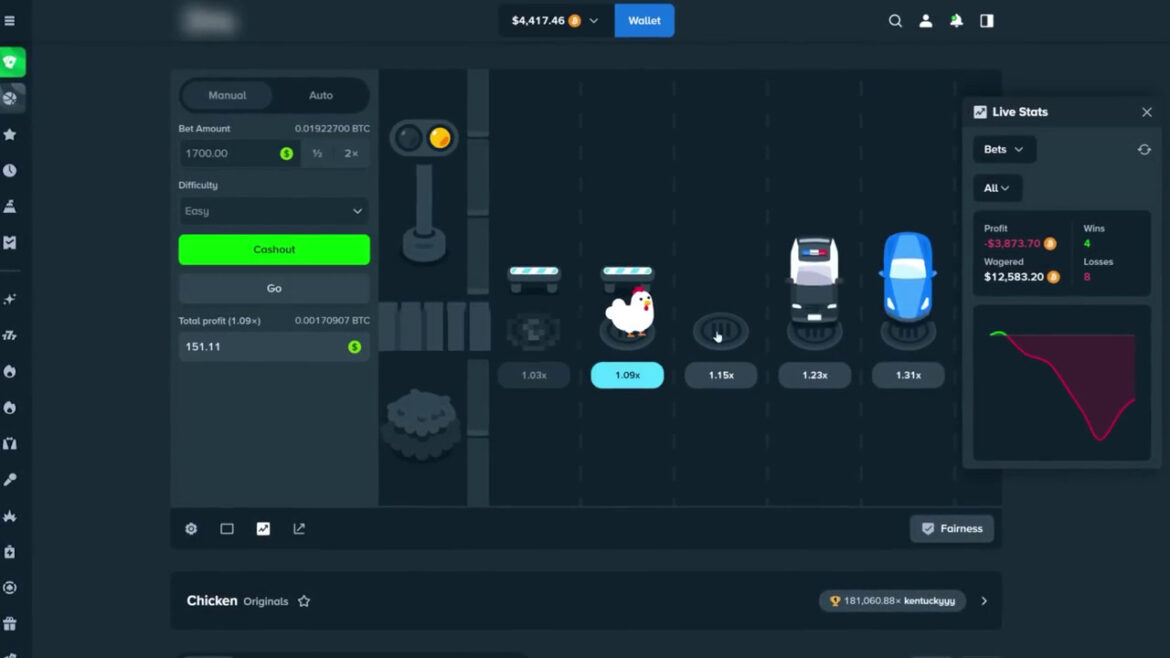Open the Bets dropdown in Live Stats
Viewport: 1170px width, 658px height.
(x=1004, y=149)
